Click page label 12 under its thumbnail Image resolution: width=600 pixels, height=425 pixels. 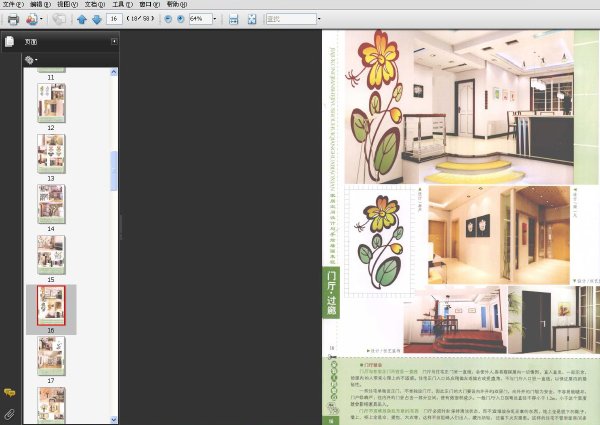tap(51, 128)
